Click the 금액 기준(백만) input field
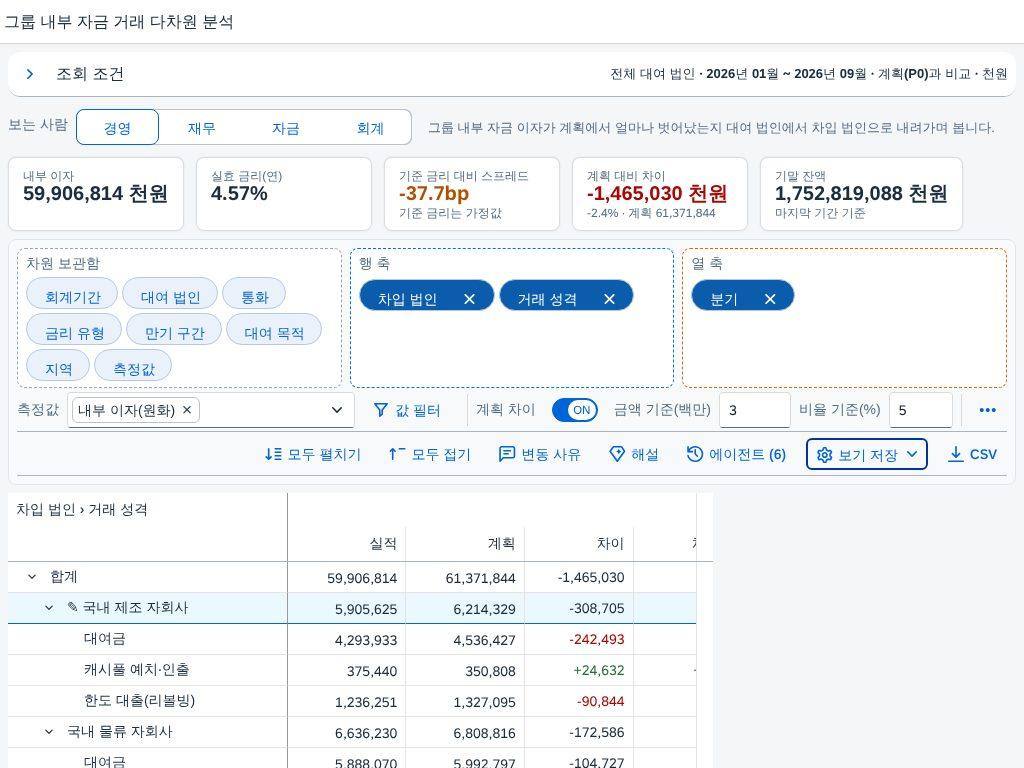The height and width of the screenshot is (768, 1024). click(x=754, y=410)
